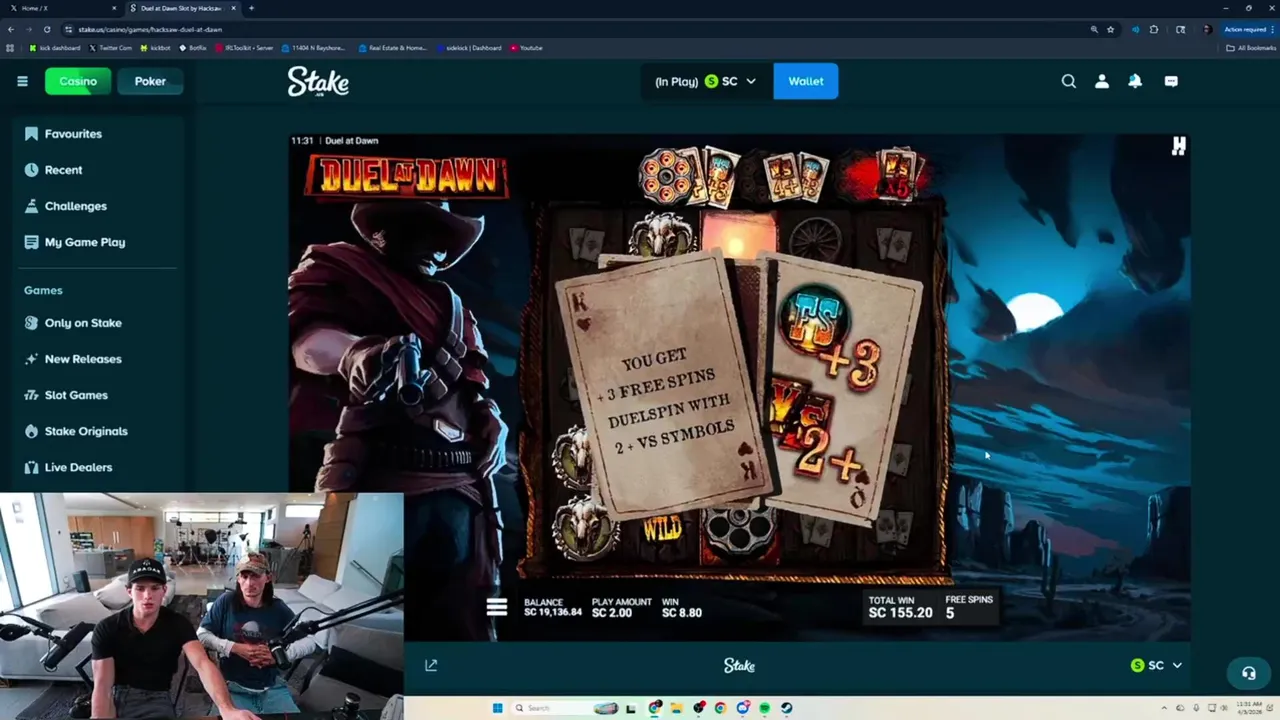Open the IRLToolkit + Server bookmark
This screenshot has height=720, width=1280.
point(243,47)
